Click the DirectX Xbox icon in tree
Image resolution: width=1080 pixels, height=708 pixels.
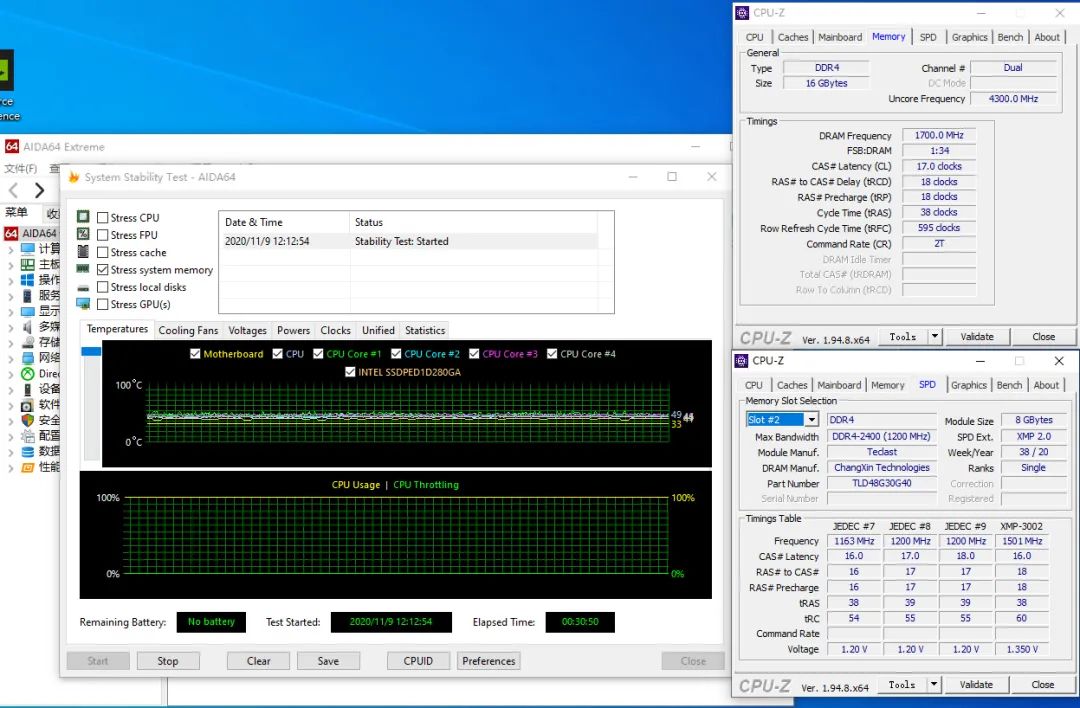[x=27, y=374]
